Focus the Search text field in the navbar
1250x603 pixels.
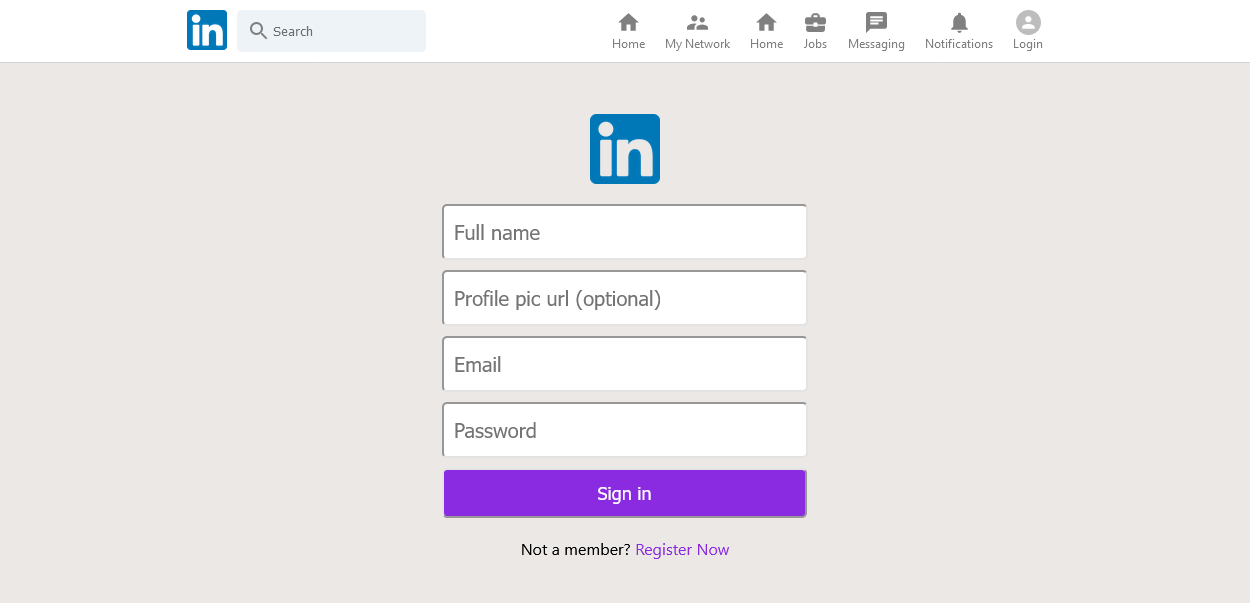click(x=345, y=31)
